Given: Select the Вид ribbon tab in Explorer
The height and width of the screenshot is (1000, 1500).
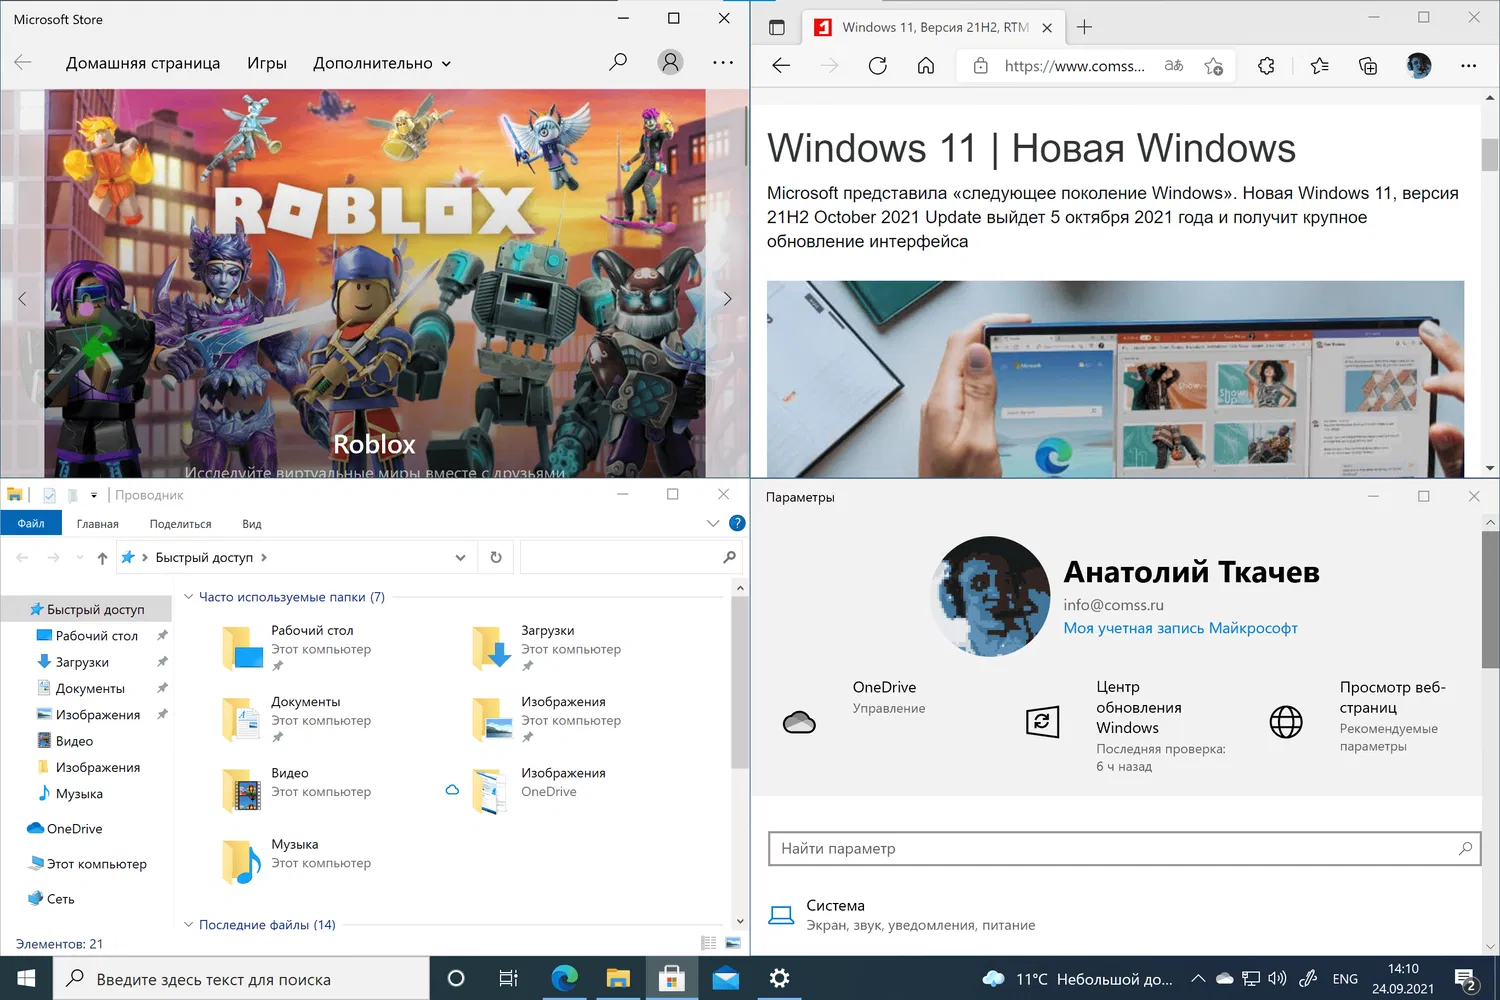Looking at the screenshot, I should point(252,524).
